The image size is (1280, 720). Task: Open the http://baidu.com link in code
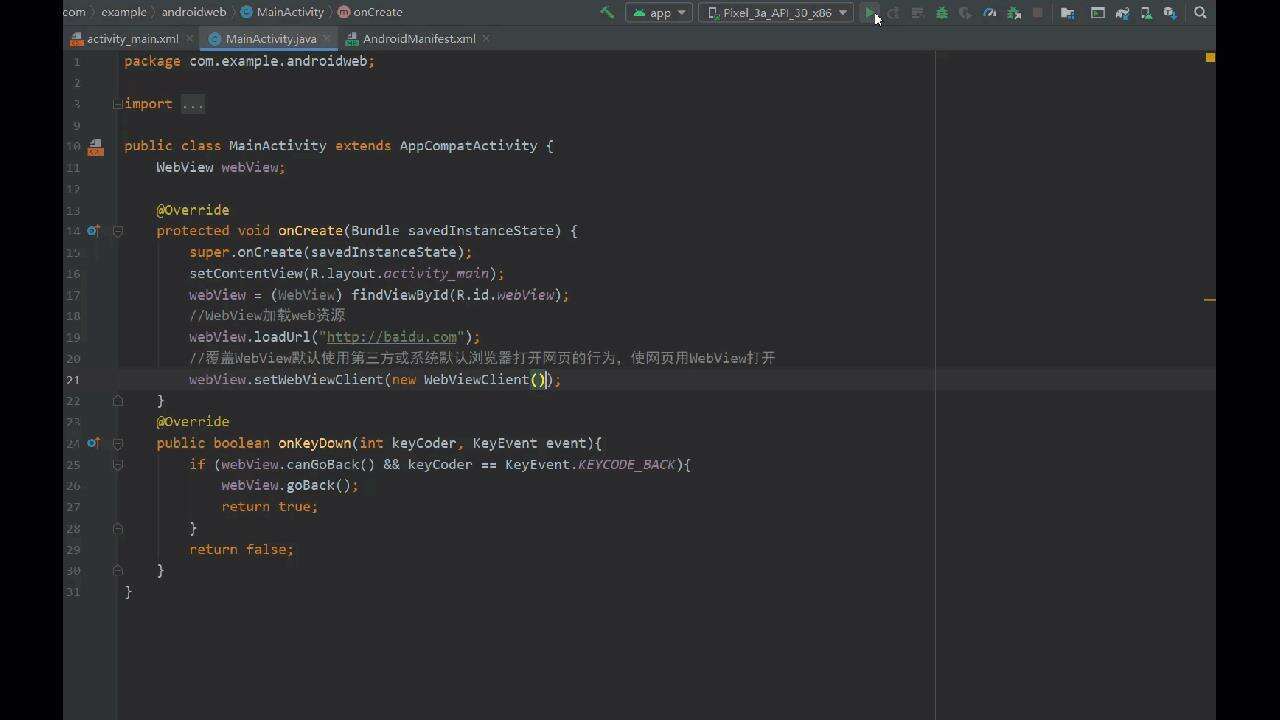click(x=392, y=338)
